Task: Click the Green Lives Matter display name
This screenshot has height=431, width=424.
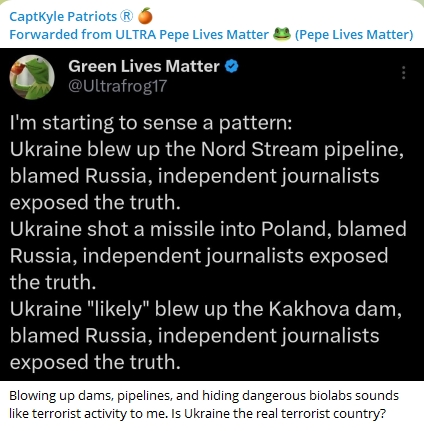Action: 144,66
